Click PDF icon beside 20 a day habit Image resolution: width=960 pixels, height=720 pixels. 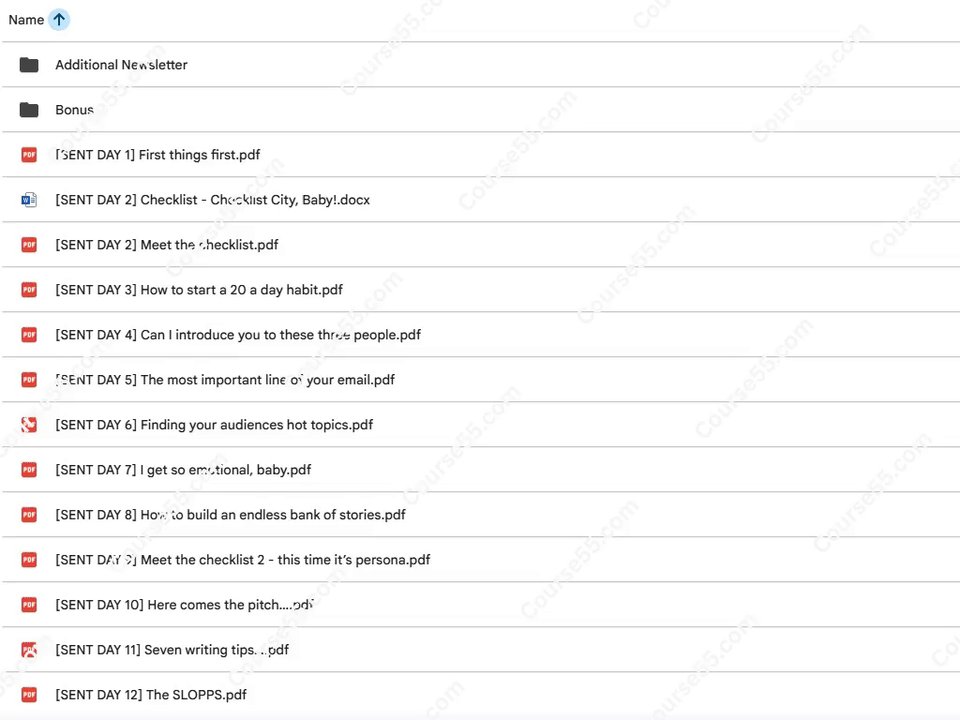[x=29, y=290]
